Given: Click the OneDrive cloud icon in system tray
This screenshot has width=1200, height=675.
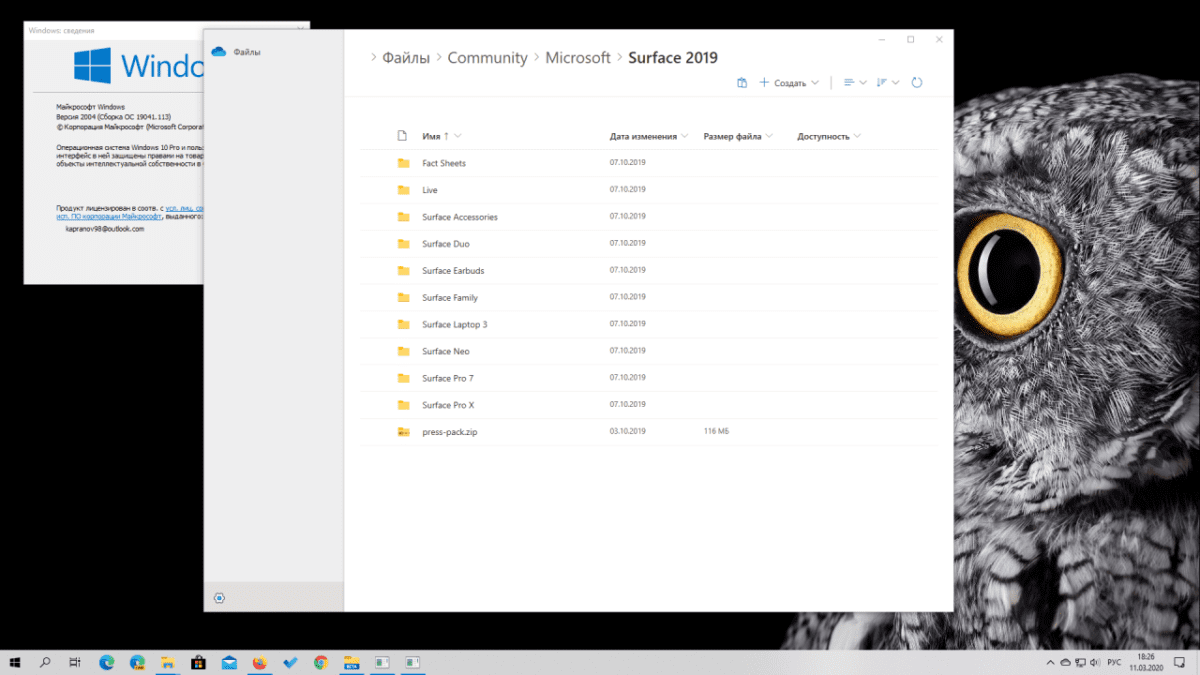Looking at the screenshot, I should (1066, 661).
